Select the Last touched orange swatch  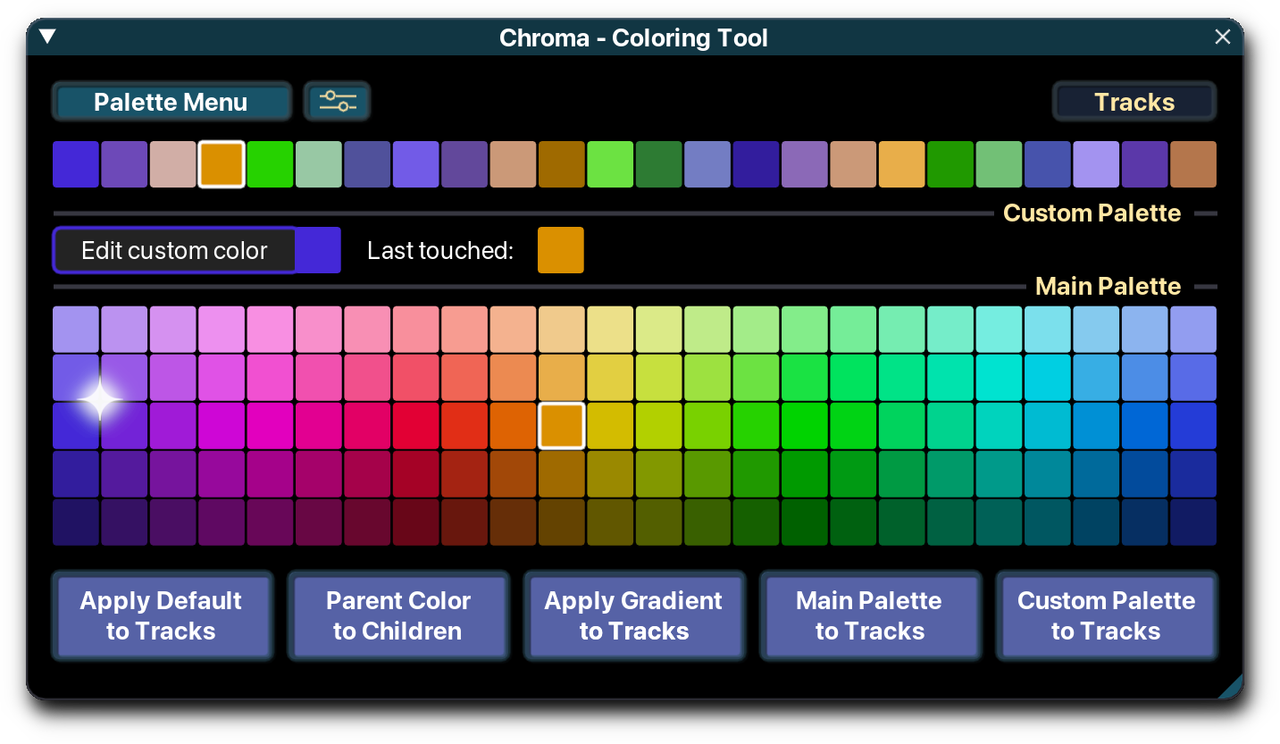(x=560, y=250)
